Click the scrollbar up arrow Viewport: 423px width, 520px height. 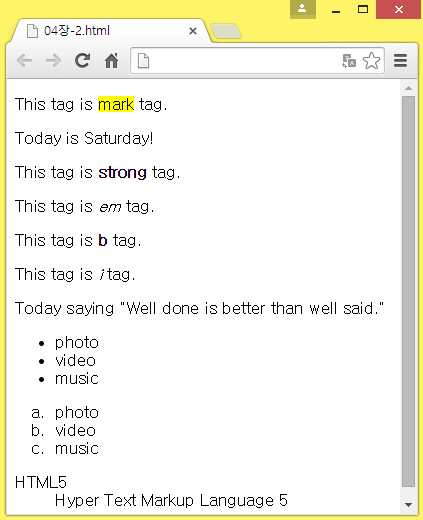tap(408, 88)
